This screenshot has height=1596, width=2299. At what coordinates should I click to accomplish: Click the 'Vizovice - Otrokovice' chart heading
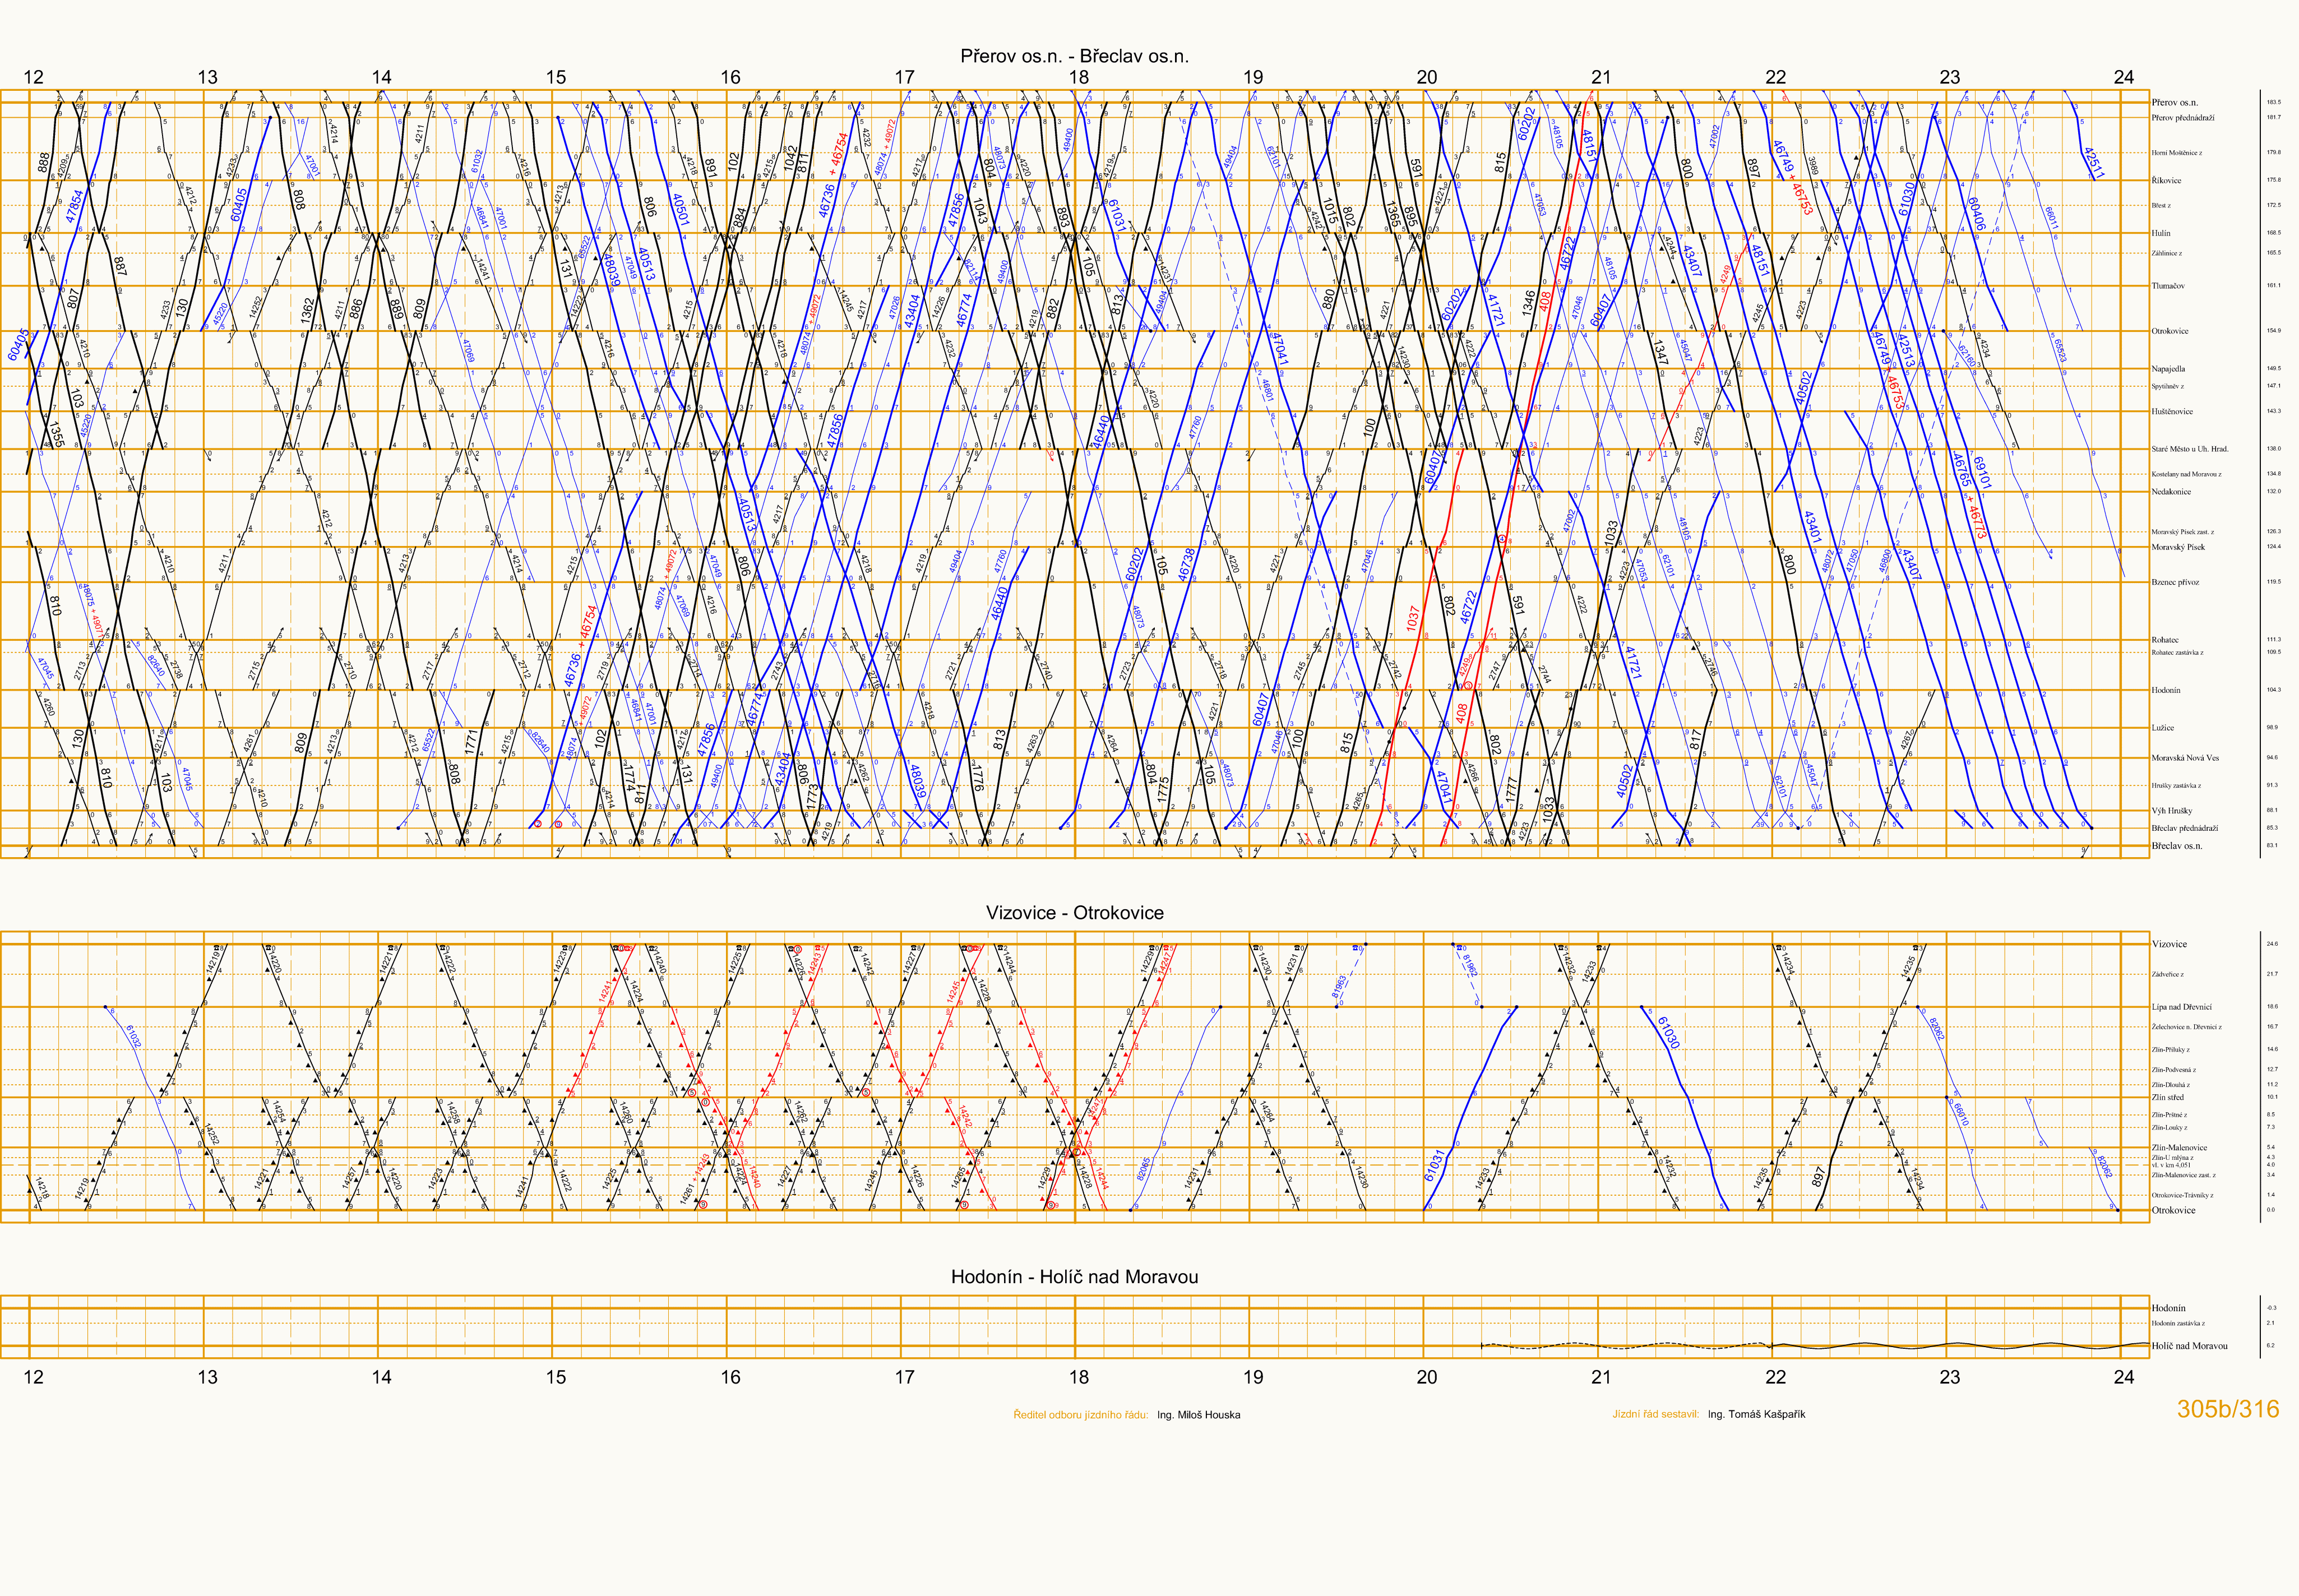tap(1074, 912)
